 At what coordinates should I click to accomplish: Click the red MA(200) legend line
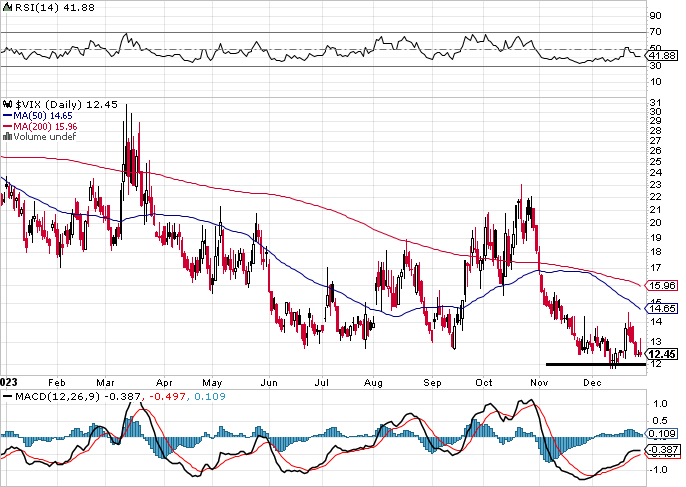[7, 126]
